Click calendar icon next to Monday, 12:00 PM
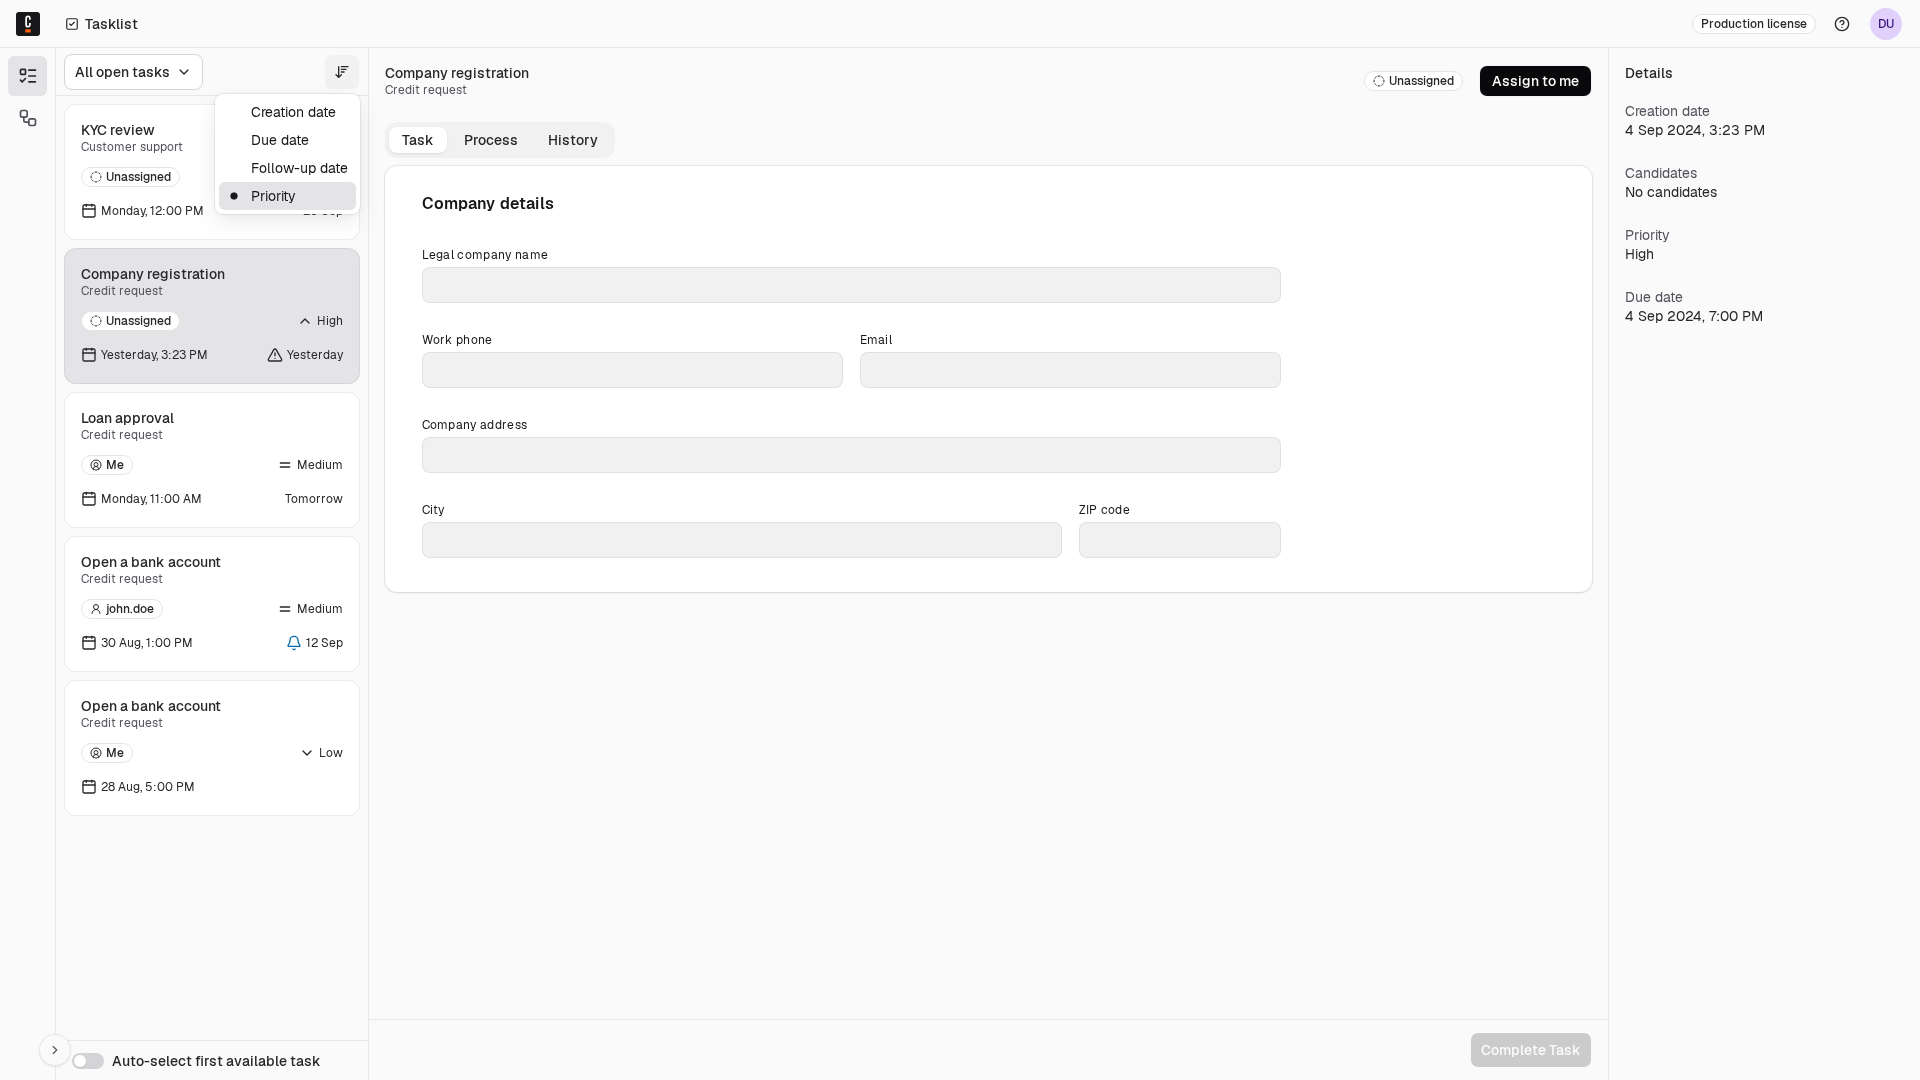1920x1080 pixels. click(89, 211)
